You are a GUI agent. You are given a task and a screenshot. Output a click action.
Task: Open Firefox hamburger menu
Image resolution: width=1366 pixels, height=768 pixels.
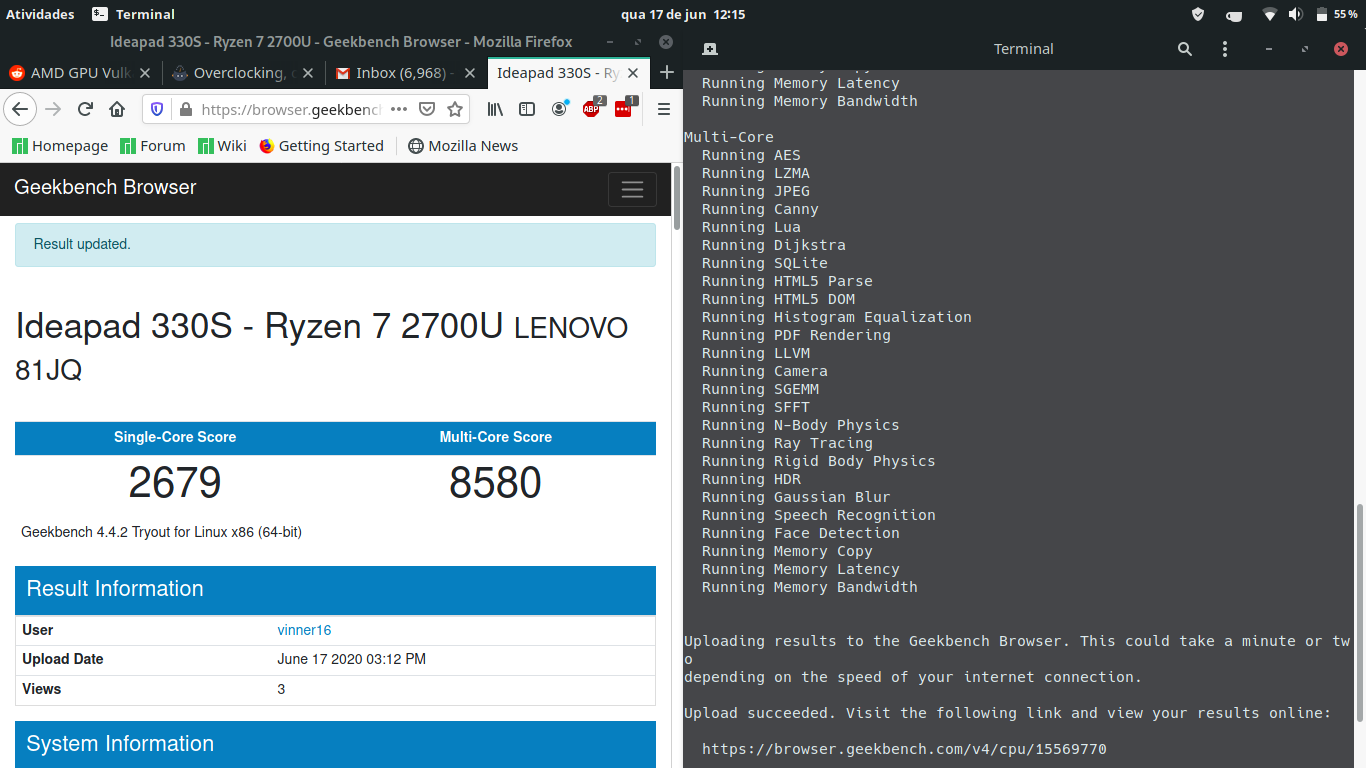[x=663, y=109]
